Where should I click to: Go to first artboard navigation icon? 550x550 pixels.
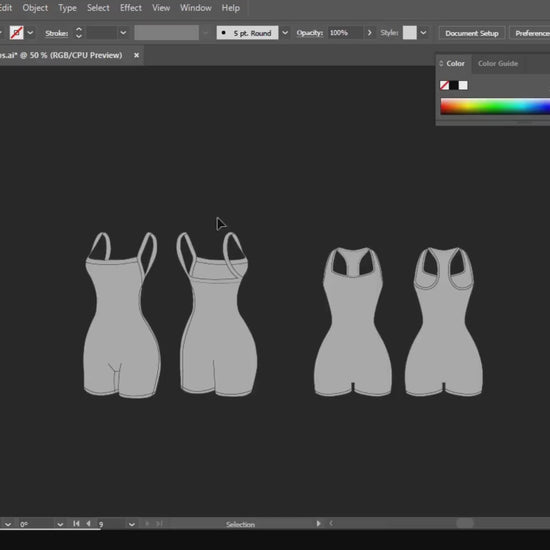coord(76,523)
